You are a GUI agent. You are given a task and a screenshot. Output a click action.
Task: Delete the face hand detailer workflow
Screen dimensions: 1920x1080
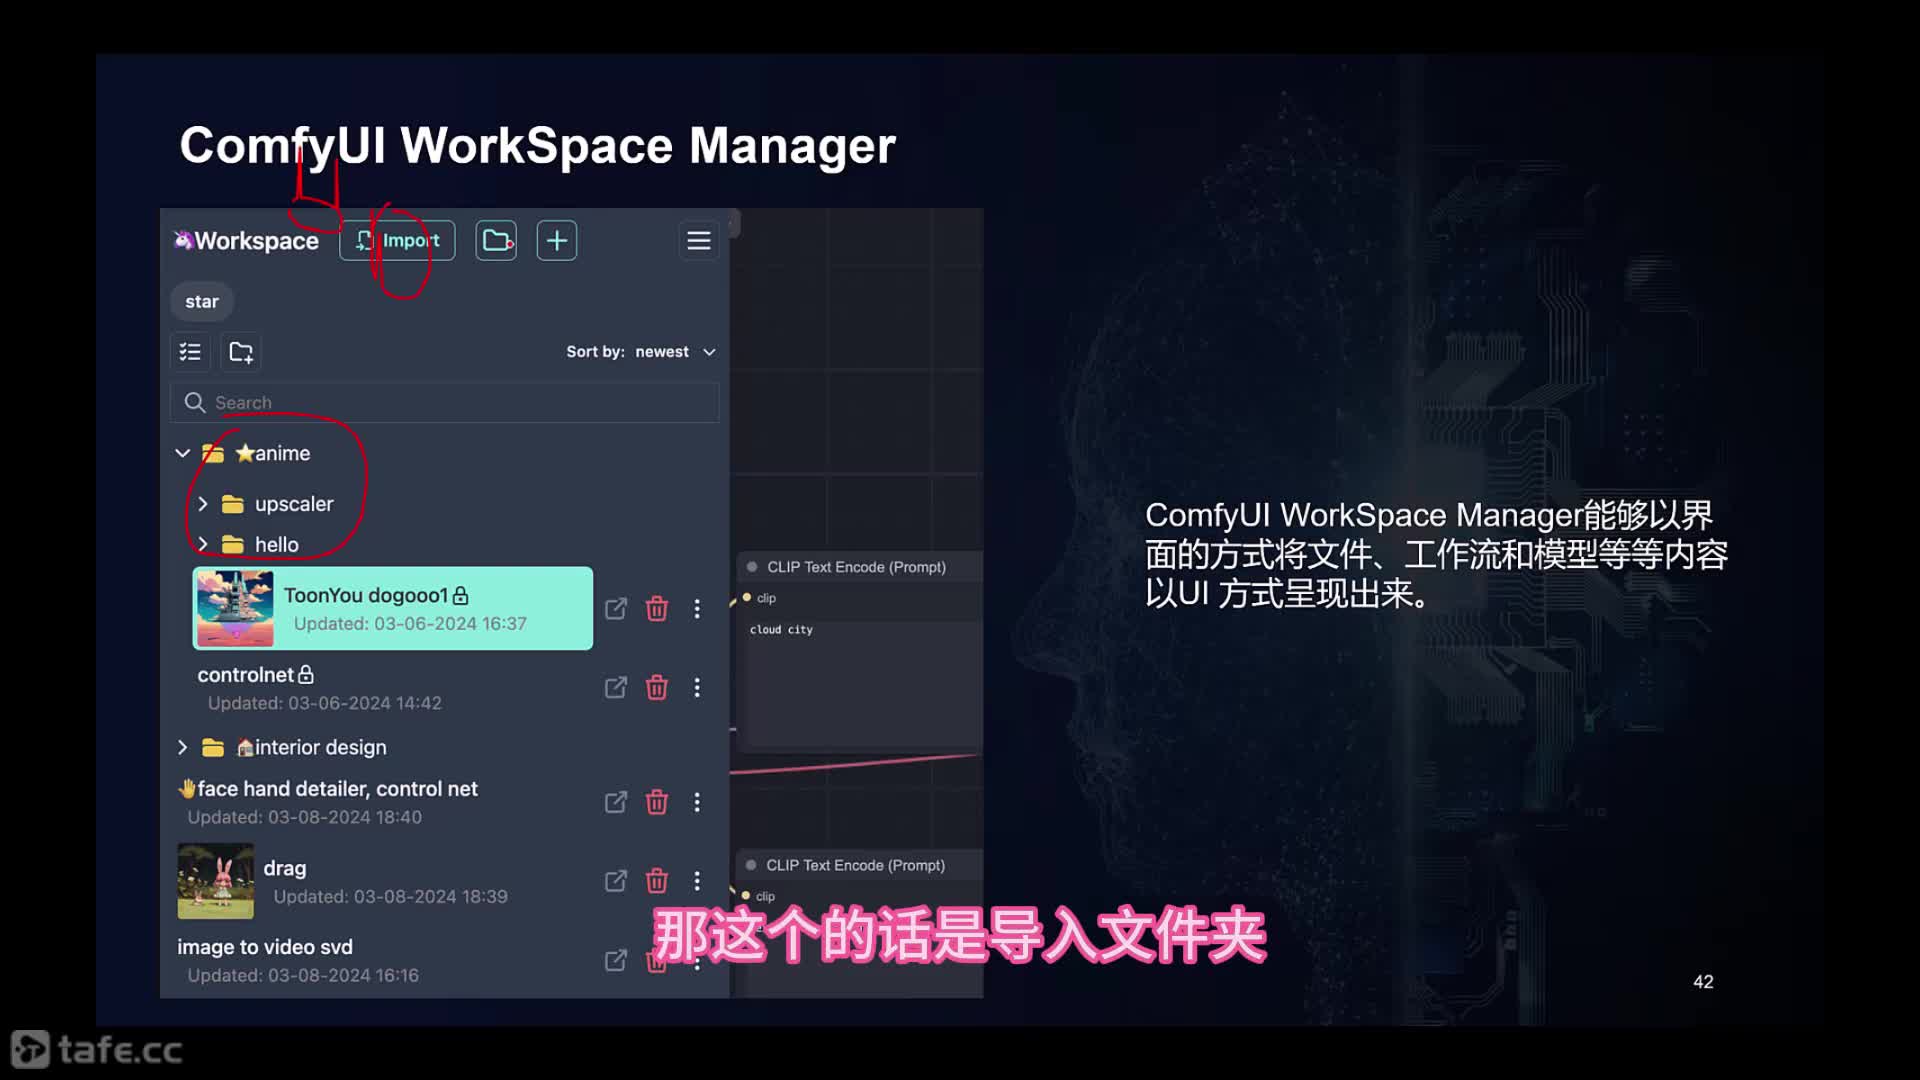(x=657, y=802)
